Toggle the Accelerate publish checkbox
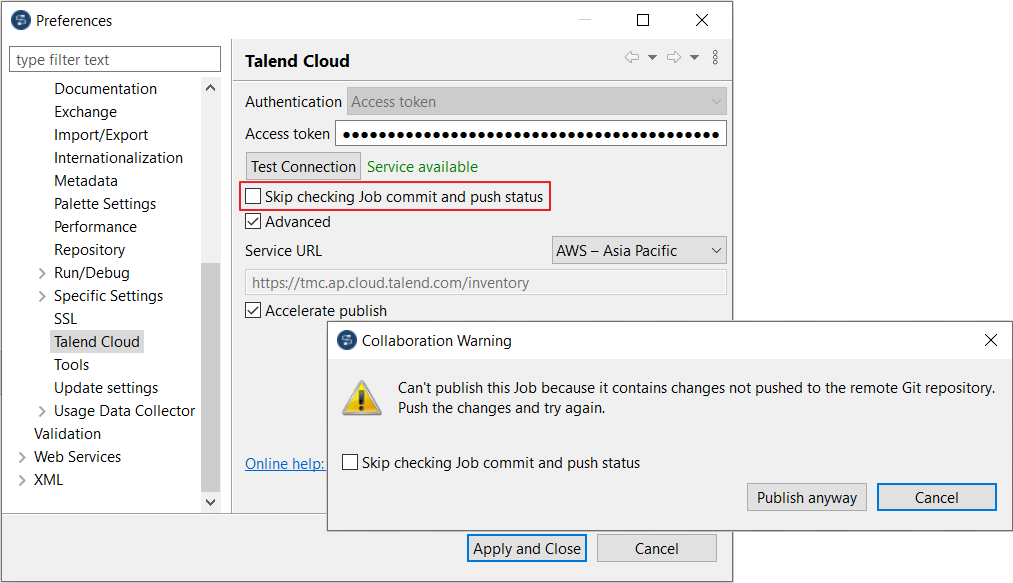1013x583 pixels. pyautogui.click(x=254, y=311)
